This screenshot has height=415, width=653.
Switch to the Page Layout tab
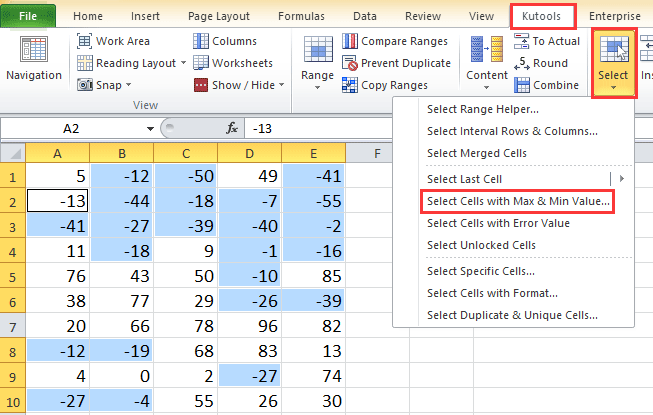click(219, 16)
